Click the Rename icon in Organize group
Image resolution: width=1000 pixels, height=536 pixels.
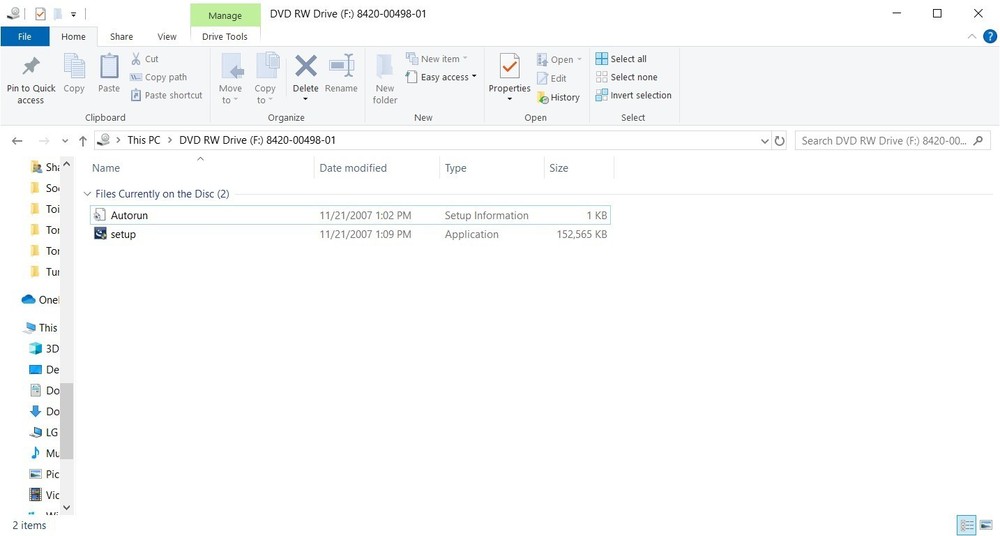click(x=341, y=69)
